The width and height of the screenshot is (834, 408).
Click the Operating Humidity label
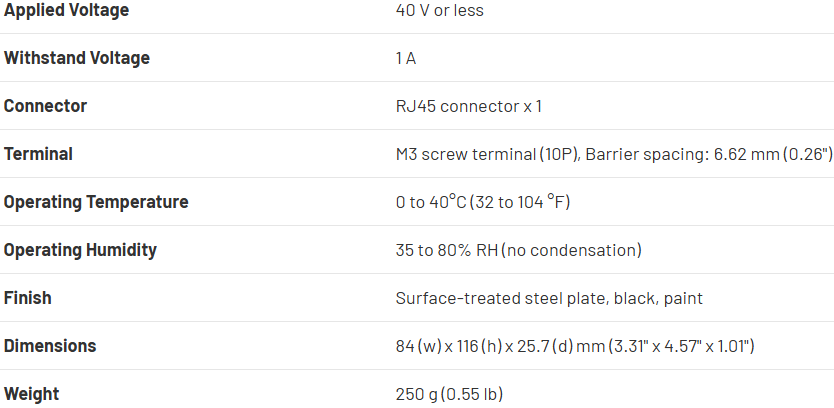point(80,250)
